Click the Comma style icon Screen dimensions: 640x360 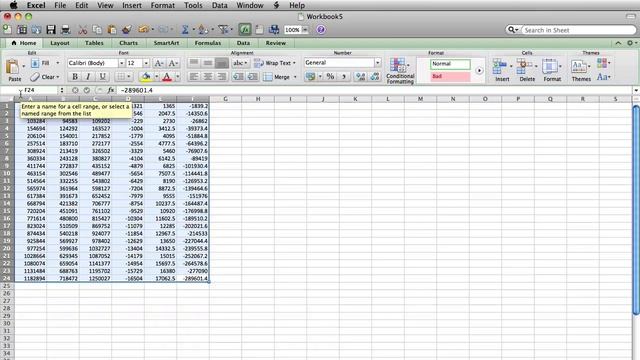click(x=344, y=76)
